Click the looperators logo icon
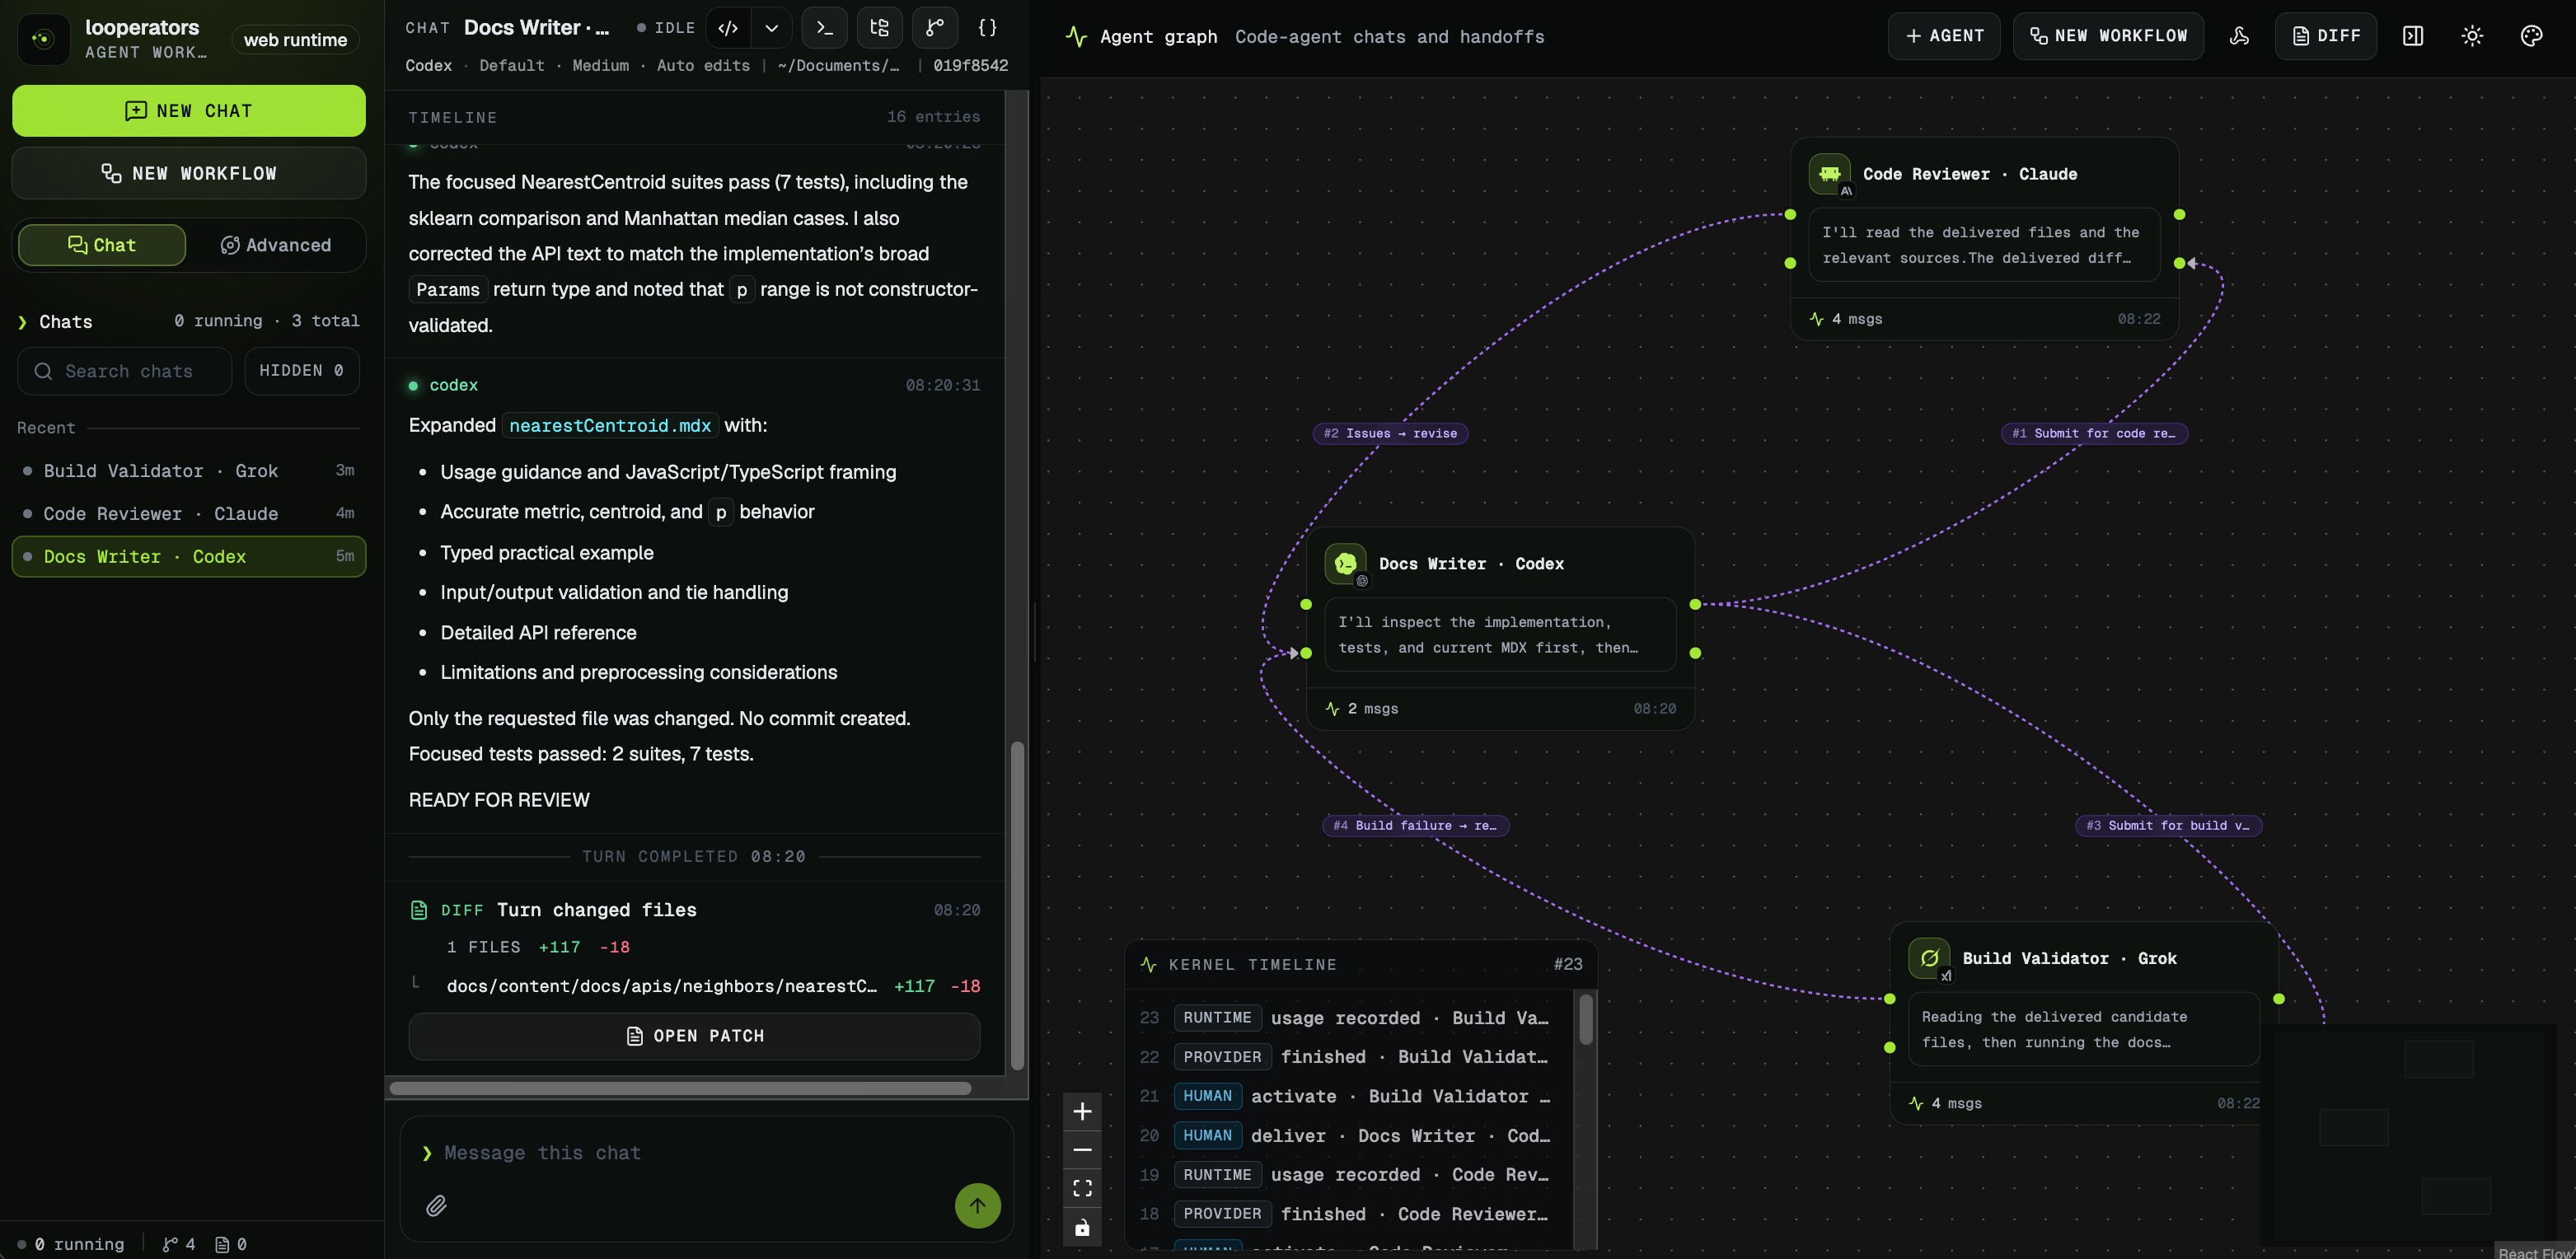Viewport: 2576px width, 1259px height. (x=43, y=39)
